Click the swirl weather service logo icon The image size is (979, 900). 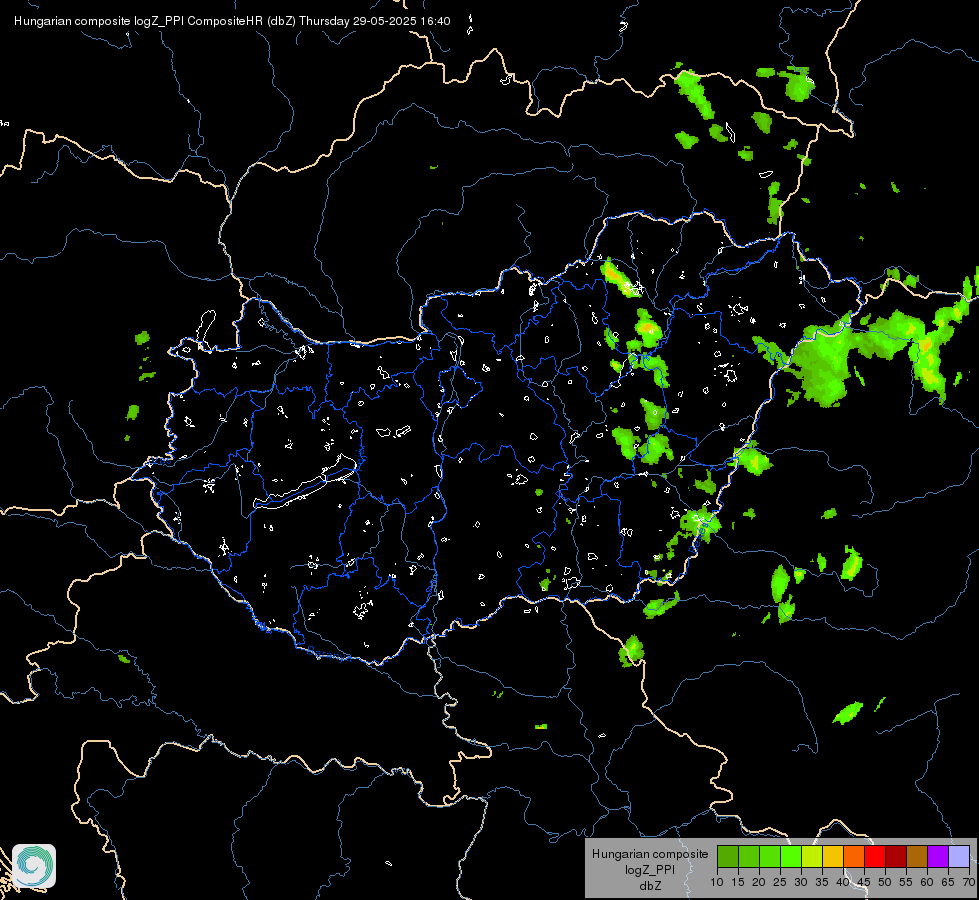(34, 866)
